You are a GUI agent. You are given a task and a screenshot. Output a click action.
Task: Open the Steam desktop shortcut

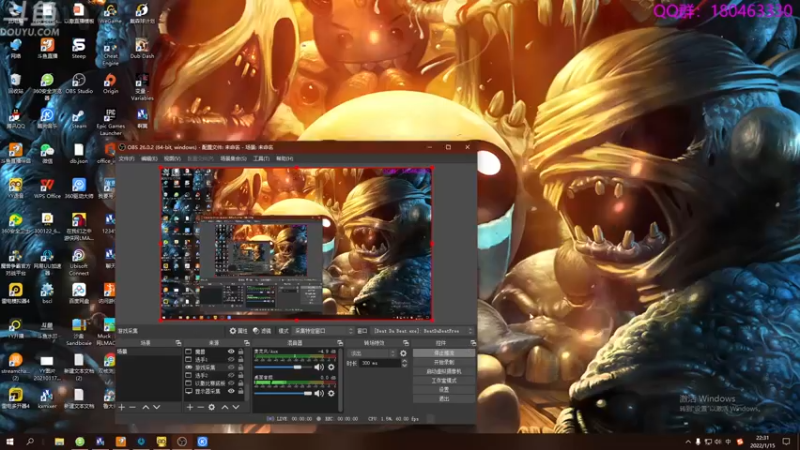point(79,119)
